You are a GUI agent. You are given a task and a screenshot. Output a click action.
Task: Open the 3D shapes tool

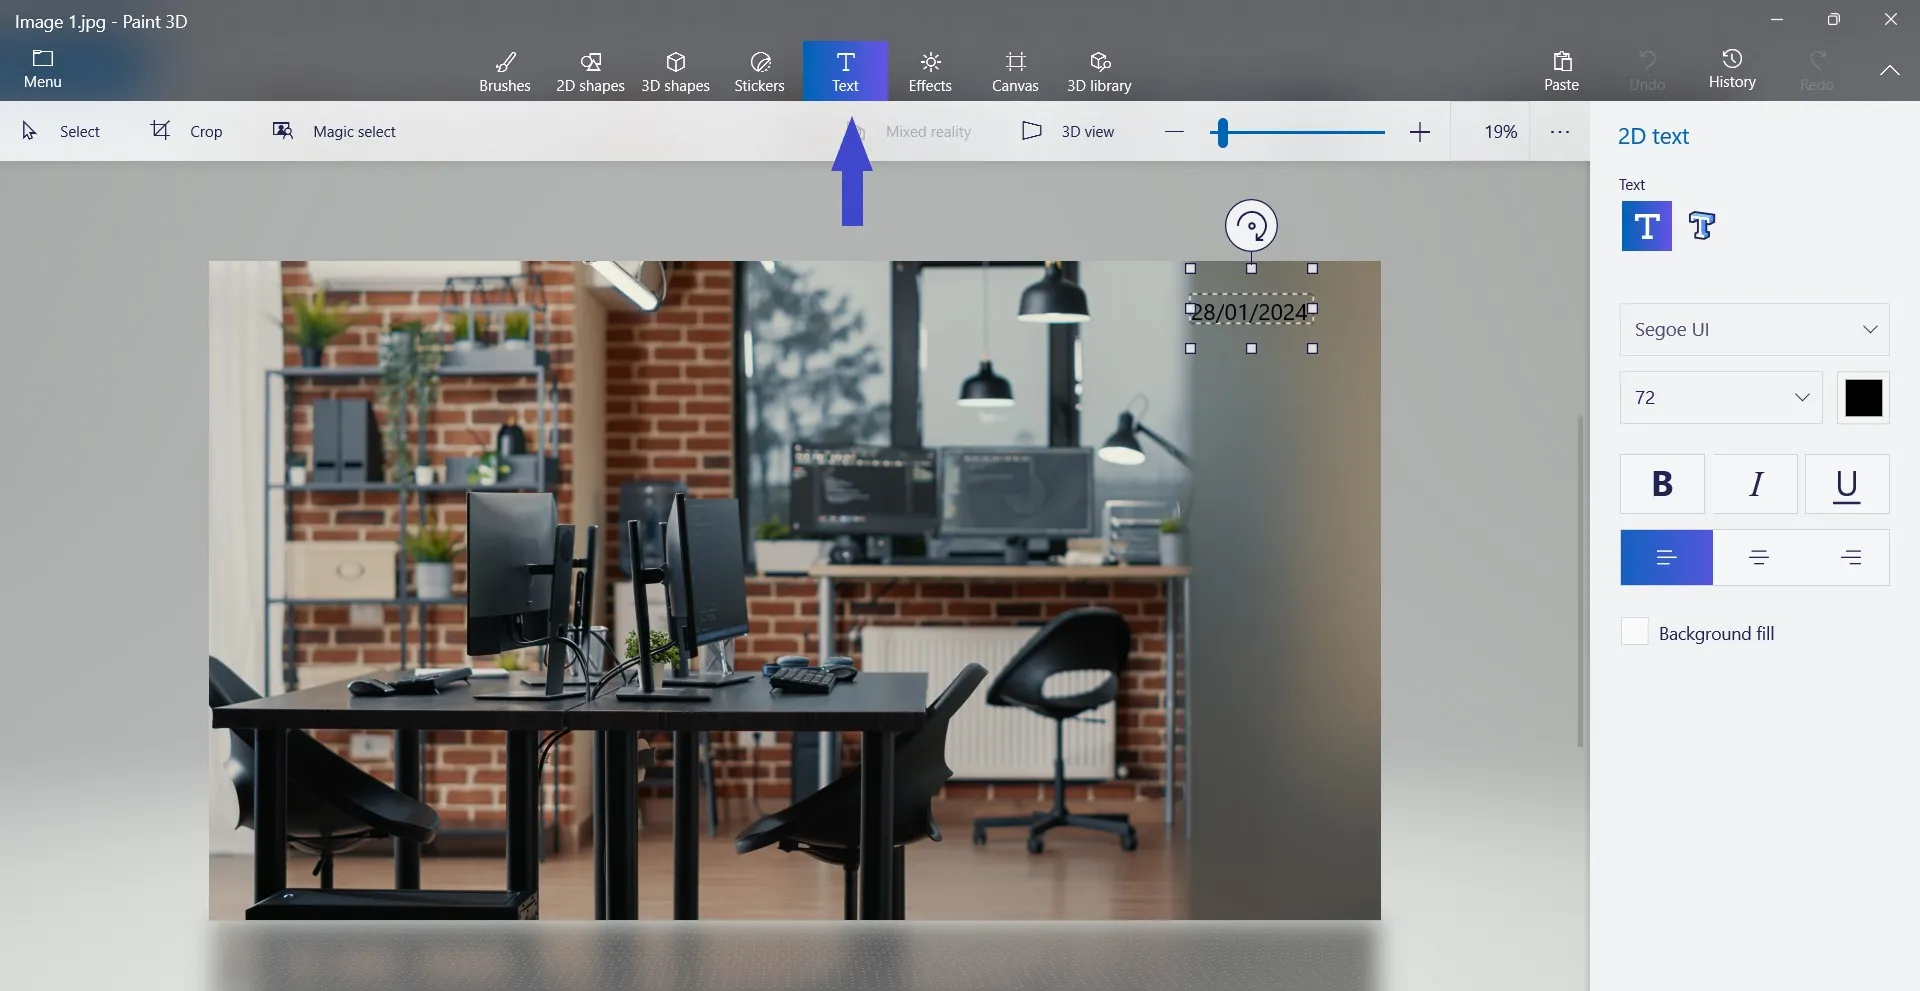675,71
